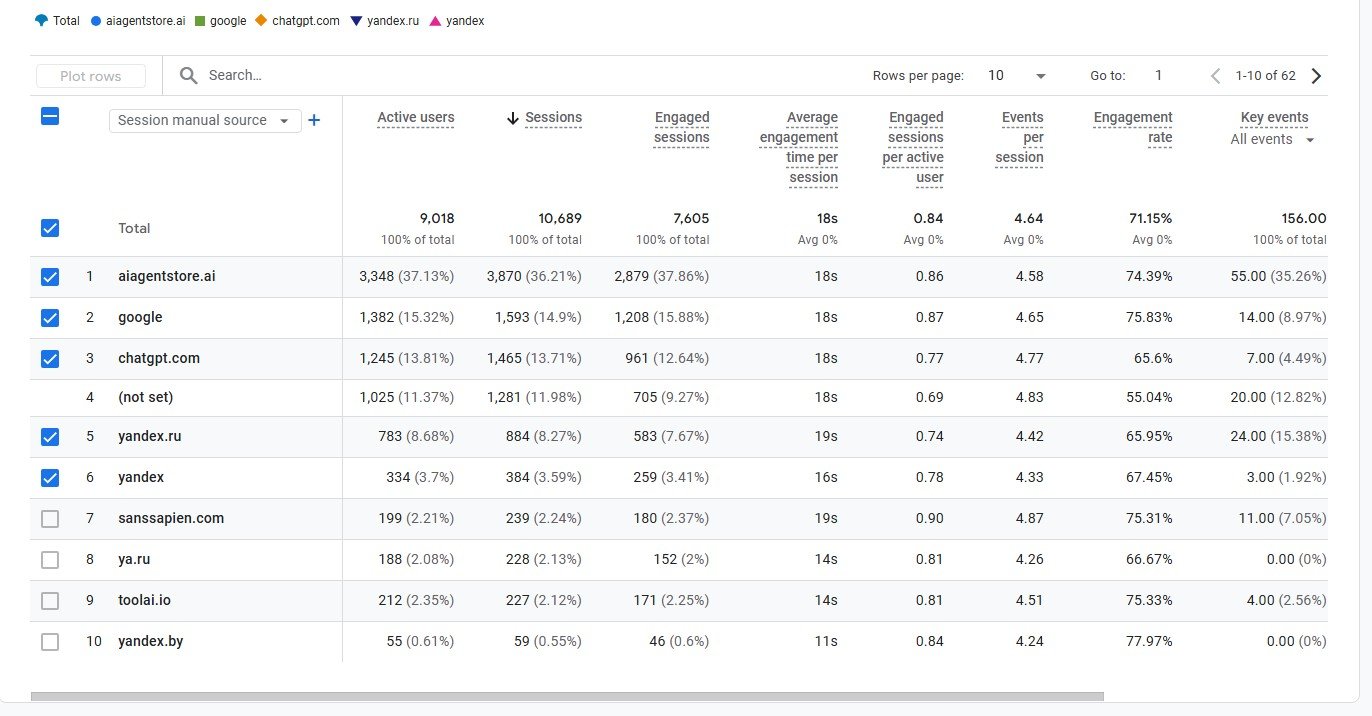The image size is (1372, 716).
Task: Click the ya.ru source name
Action: tap(134, 560)
